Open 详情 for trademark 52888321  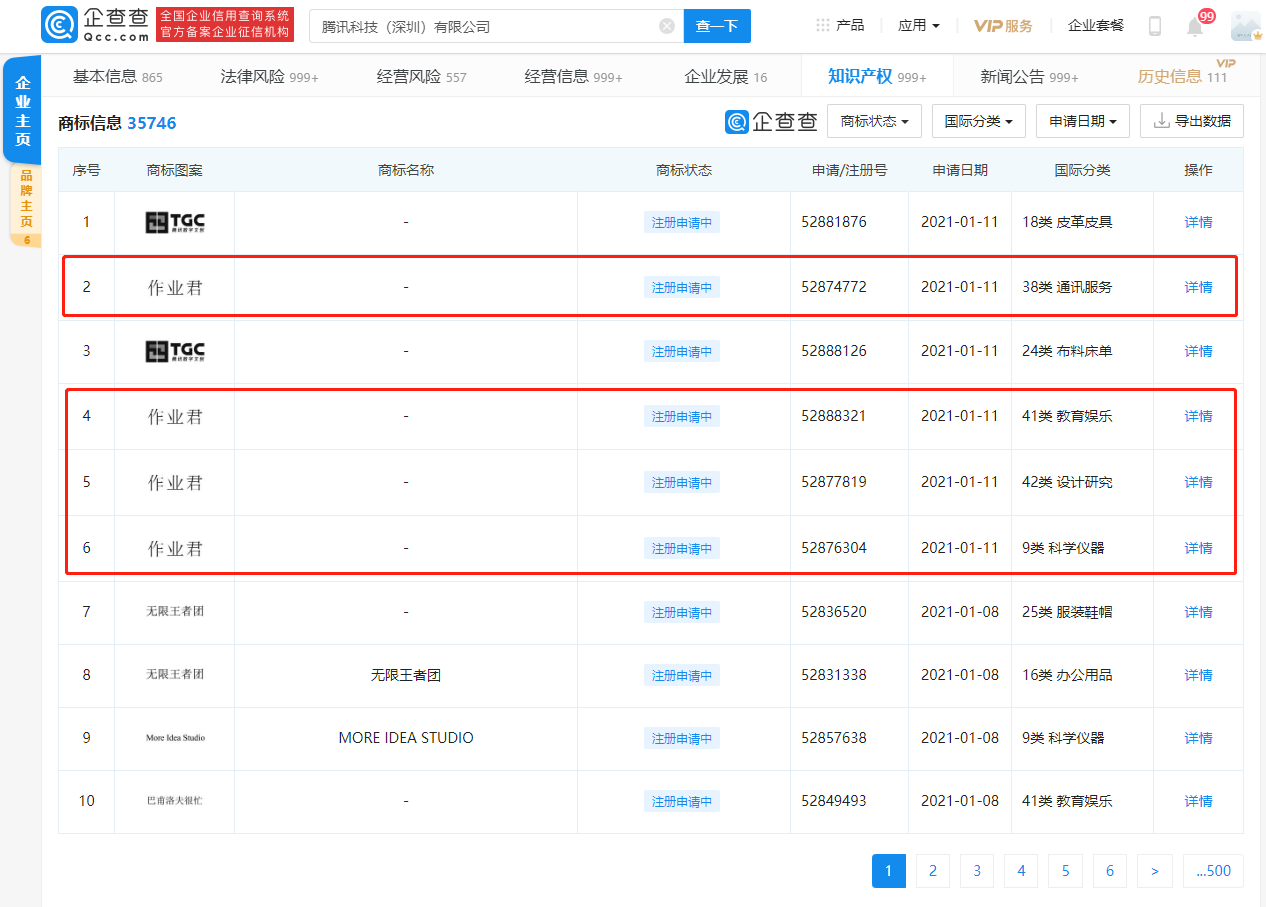(x=1198, y=416)
